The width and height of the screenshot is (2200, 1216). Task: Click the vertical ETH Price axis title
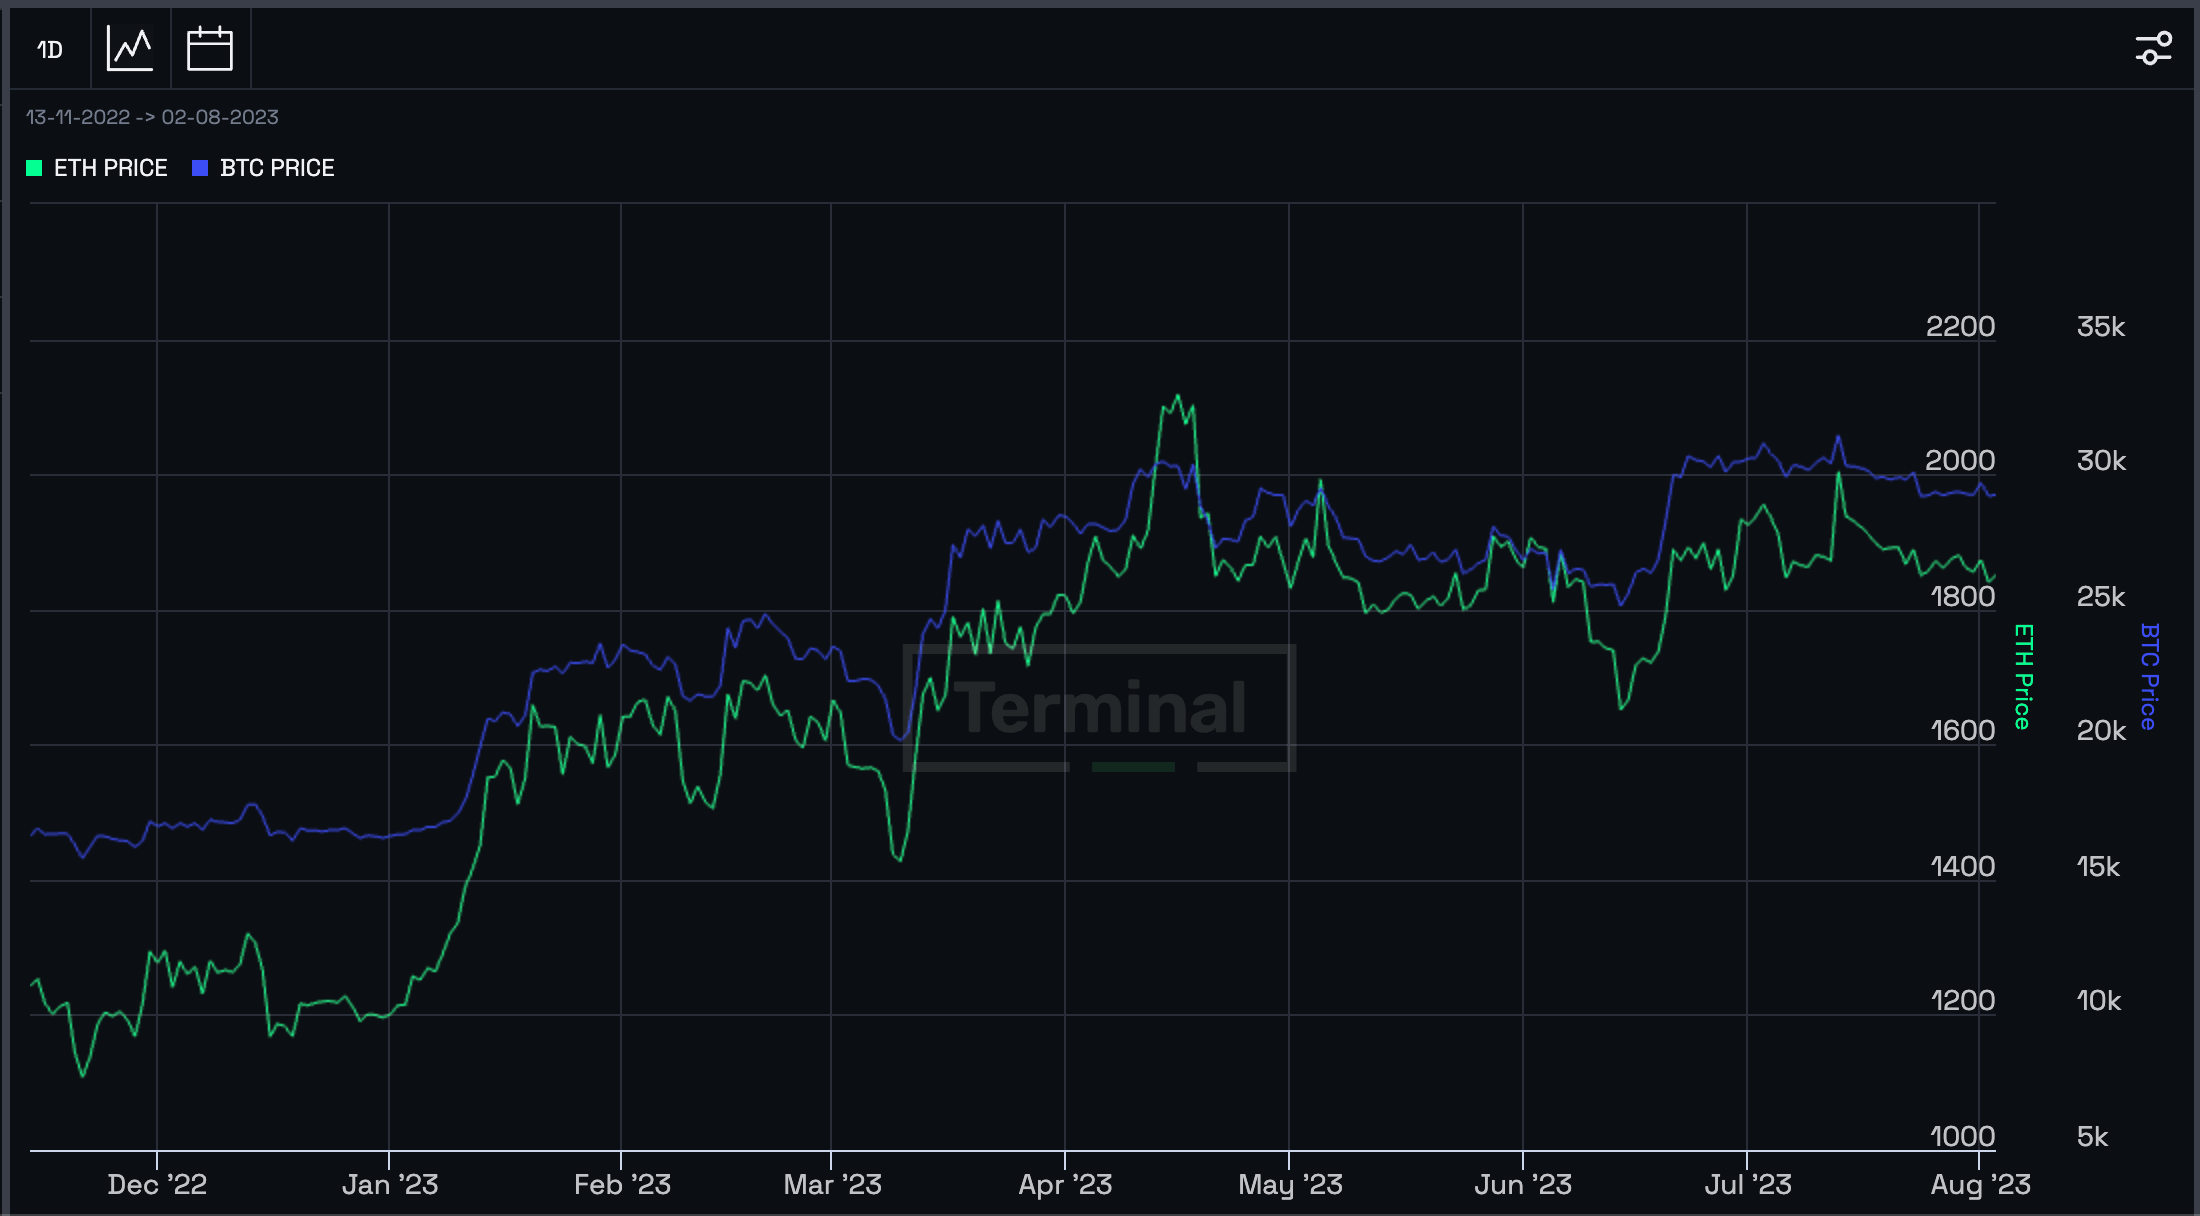tap(2023, 676)
